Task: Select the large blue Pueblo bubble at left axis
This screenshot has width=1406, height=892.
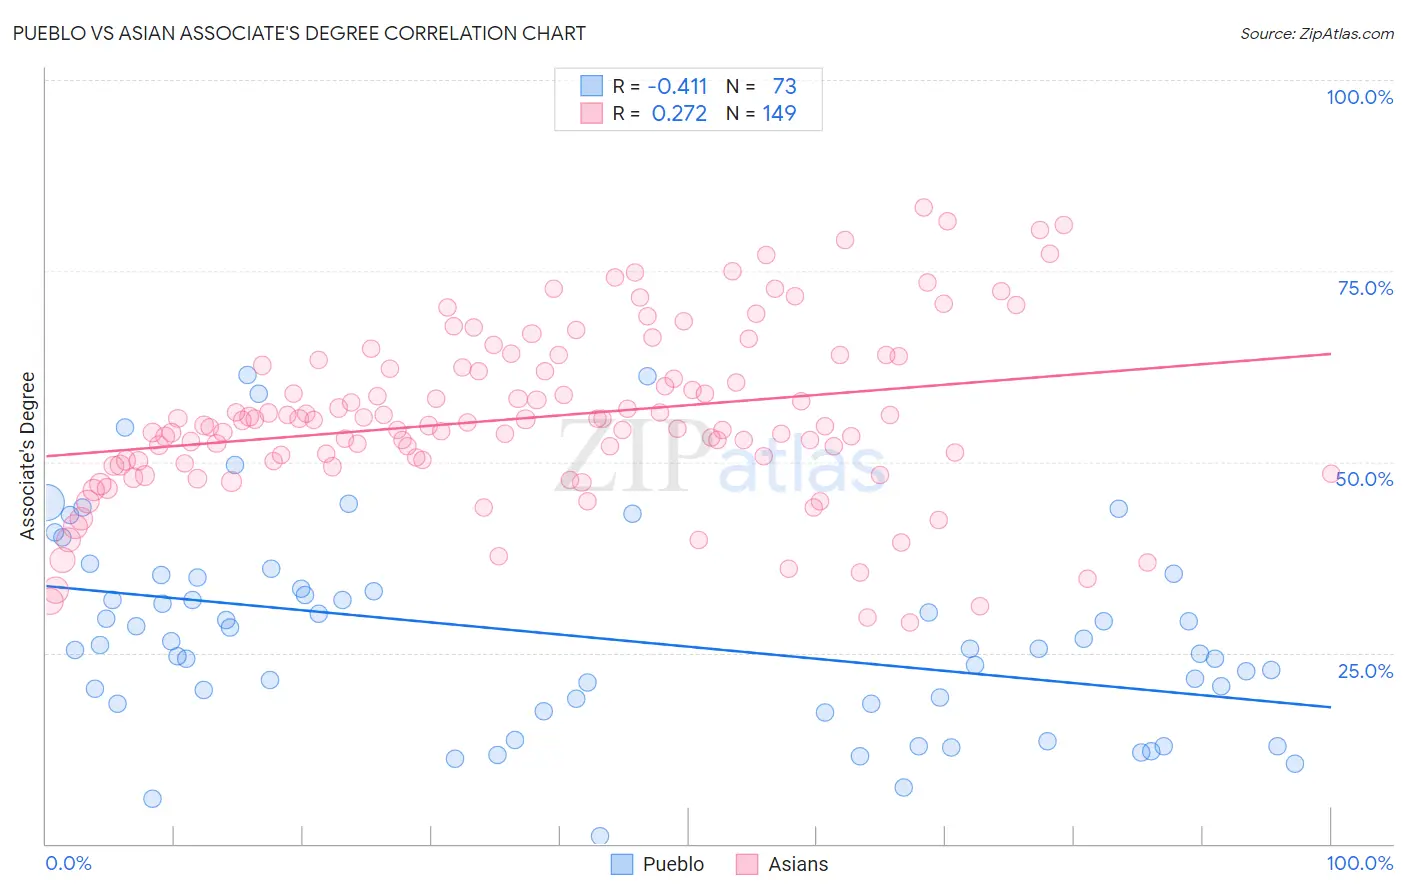Action: [44, 503]
